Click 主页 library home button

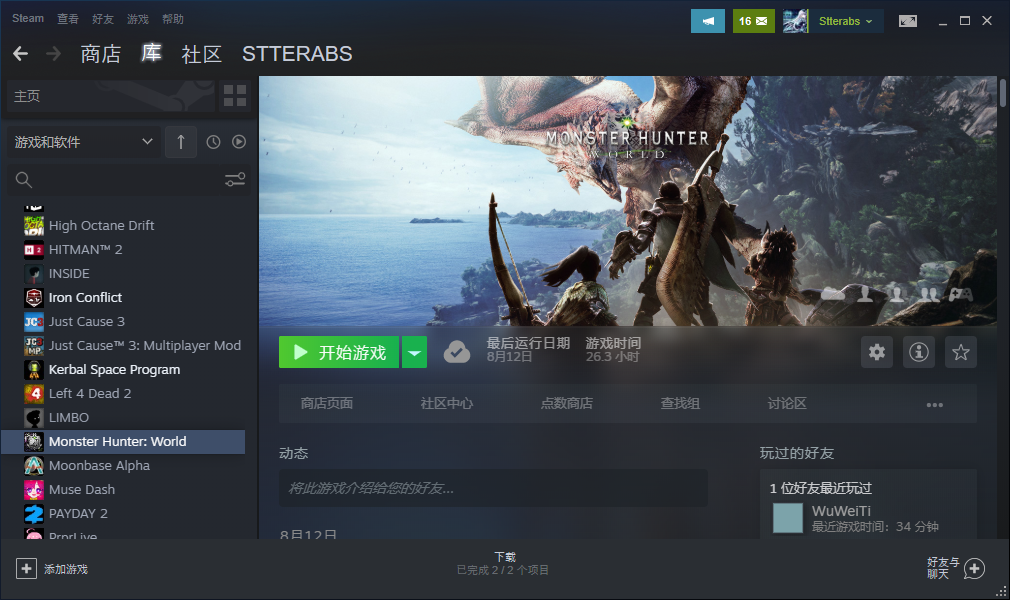pos(111,96)
